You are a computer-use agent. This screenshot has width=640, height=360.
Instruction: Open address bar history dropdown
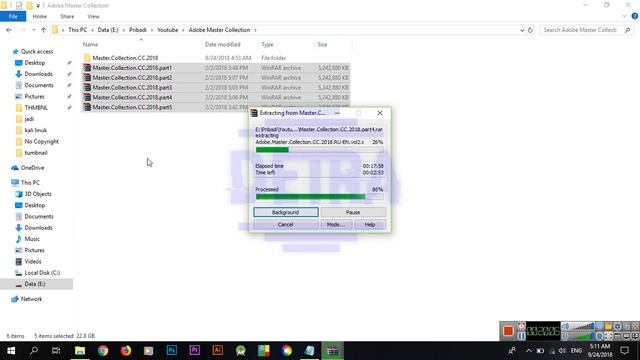click(522, 30)
